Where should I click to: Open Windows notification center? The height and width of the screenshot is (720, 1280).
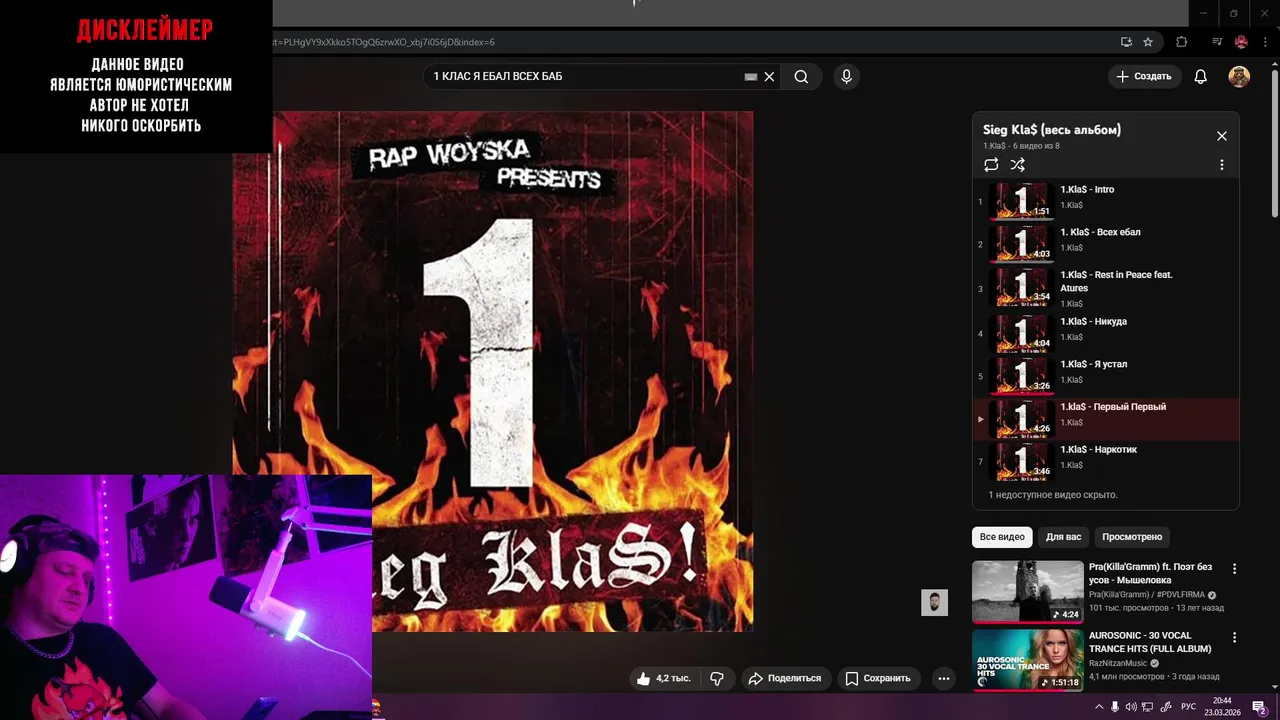(x=1260, y=707)
